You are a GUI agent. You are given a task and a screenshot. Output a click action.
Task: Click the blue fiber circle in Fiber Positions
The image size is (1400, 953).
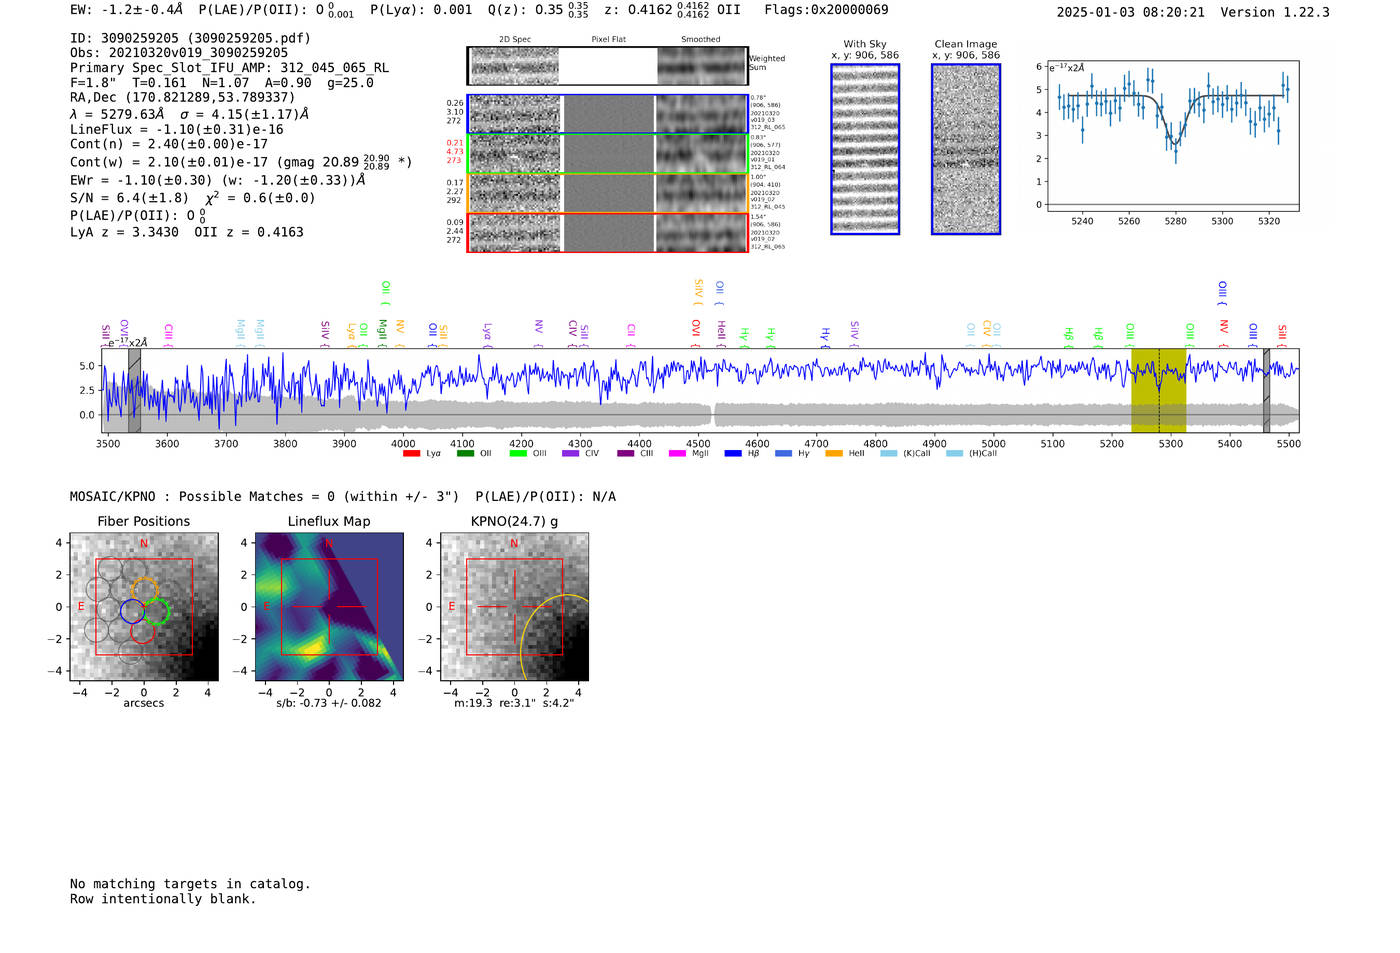(132, 611)
